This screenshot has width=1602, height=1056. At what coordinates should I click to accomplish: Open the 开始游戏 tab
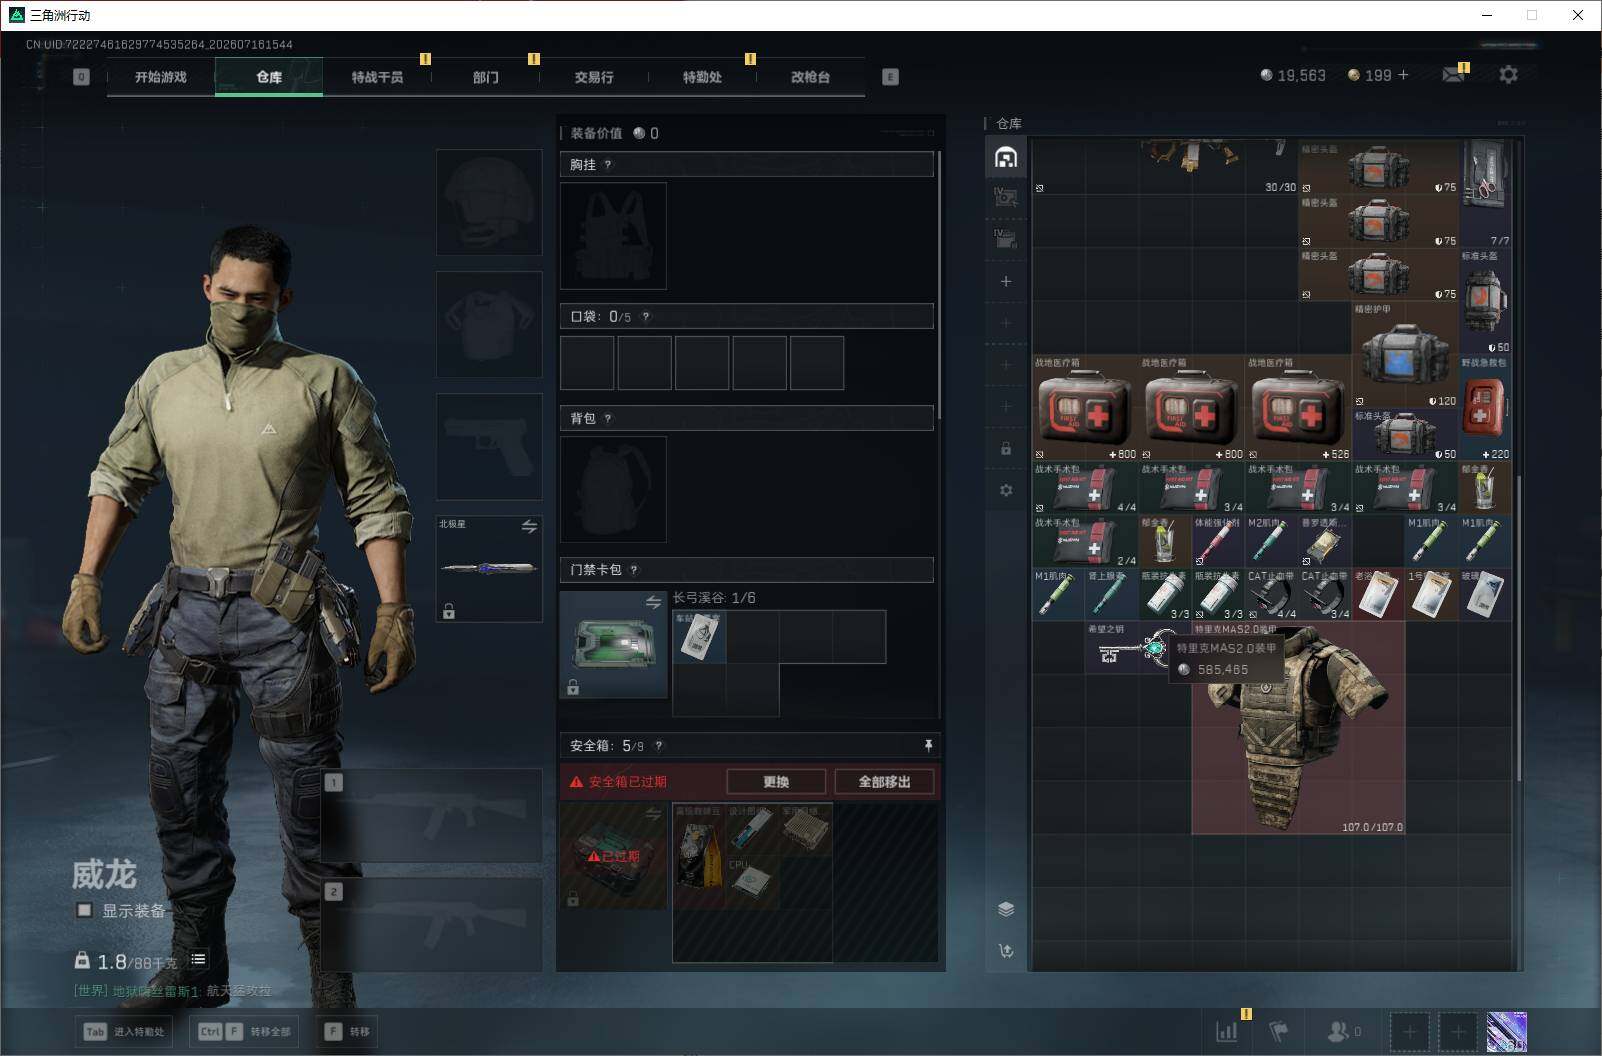coord(161,77)
